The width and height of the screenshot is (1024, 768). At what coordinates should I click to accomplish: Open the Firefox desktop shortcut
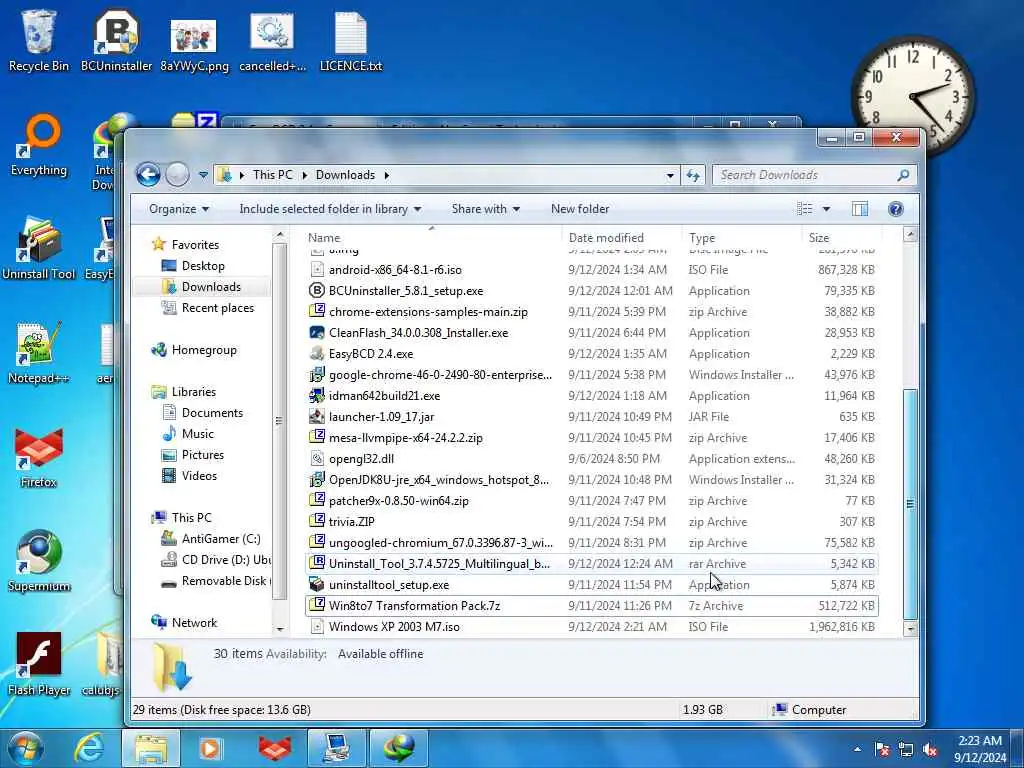pos(39,457)
